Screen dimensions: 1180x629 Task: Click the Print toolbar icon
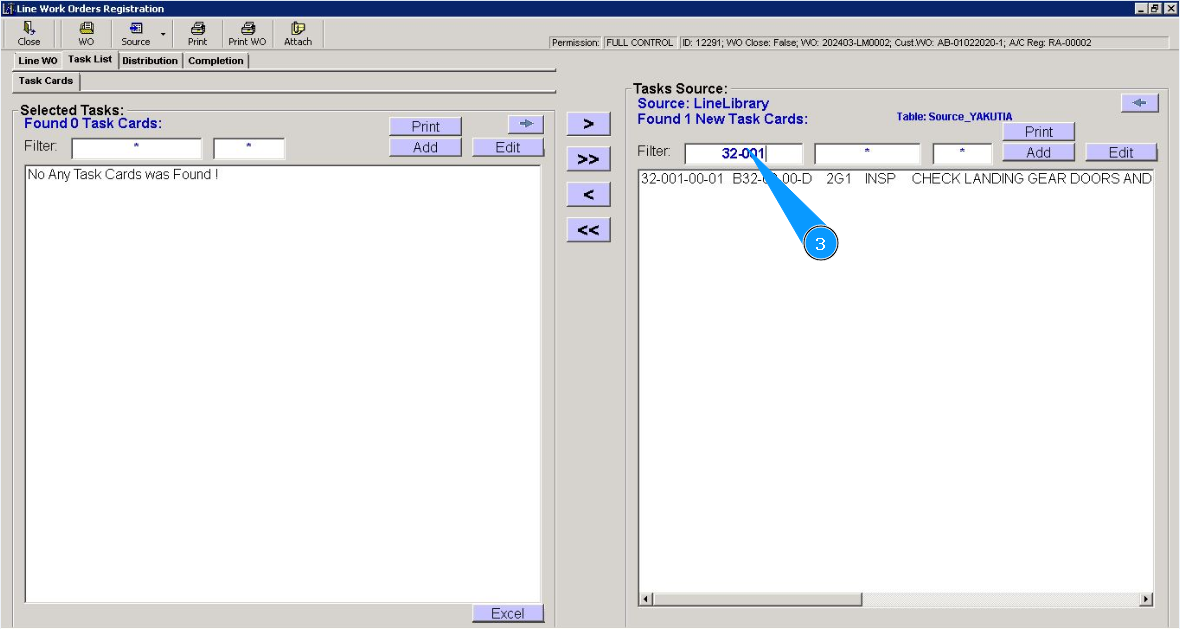[198, 33]
